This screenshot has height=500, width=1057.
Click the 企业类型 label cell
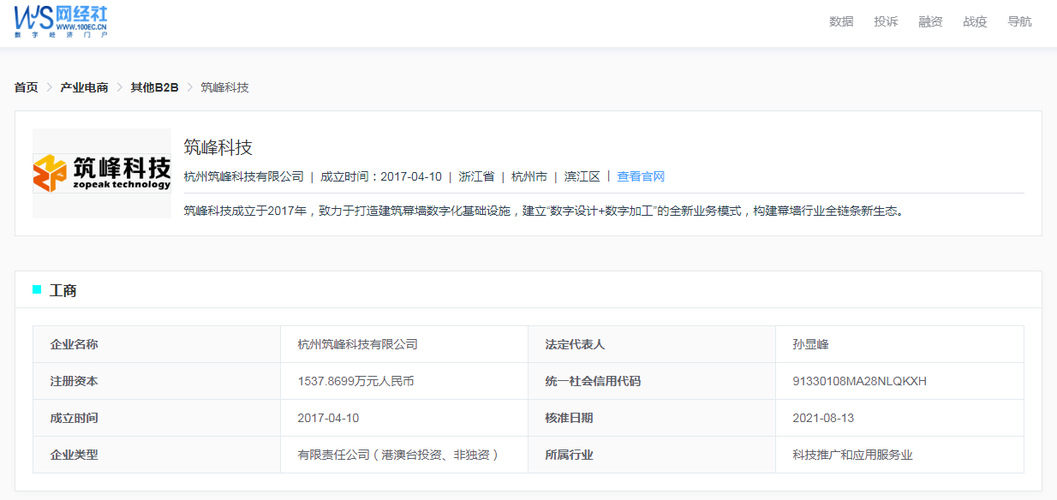(x=156, y=455)
